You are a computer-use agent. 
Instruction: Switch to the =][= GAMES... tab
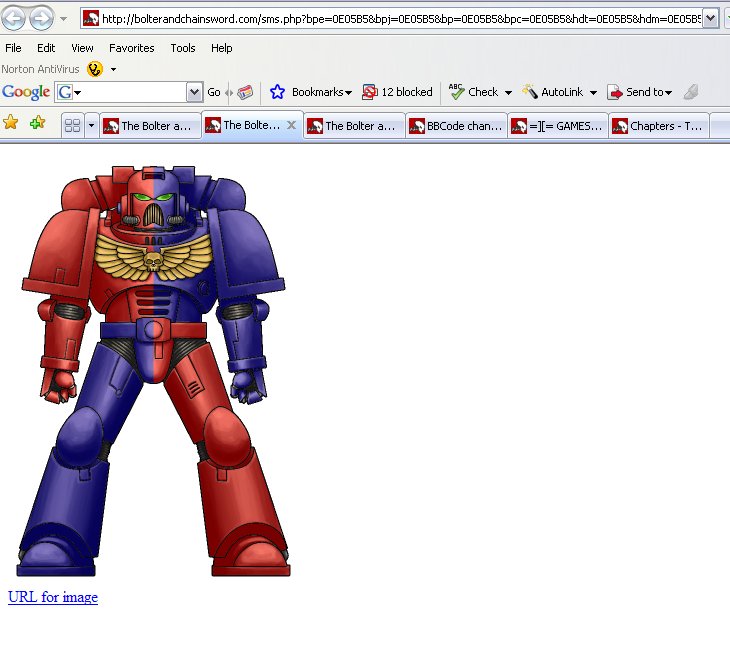click(x=558, y=126)
